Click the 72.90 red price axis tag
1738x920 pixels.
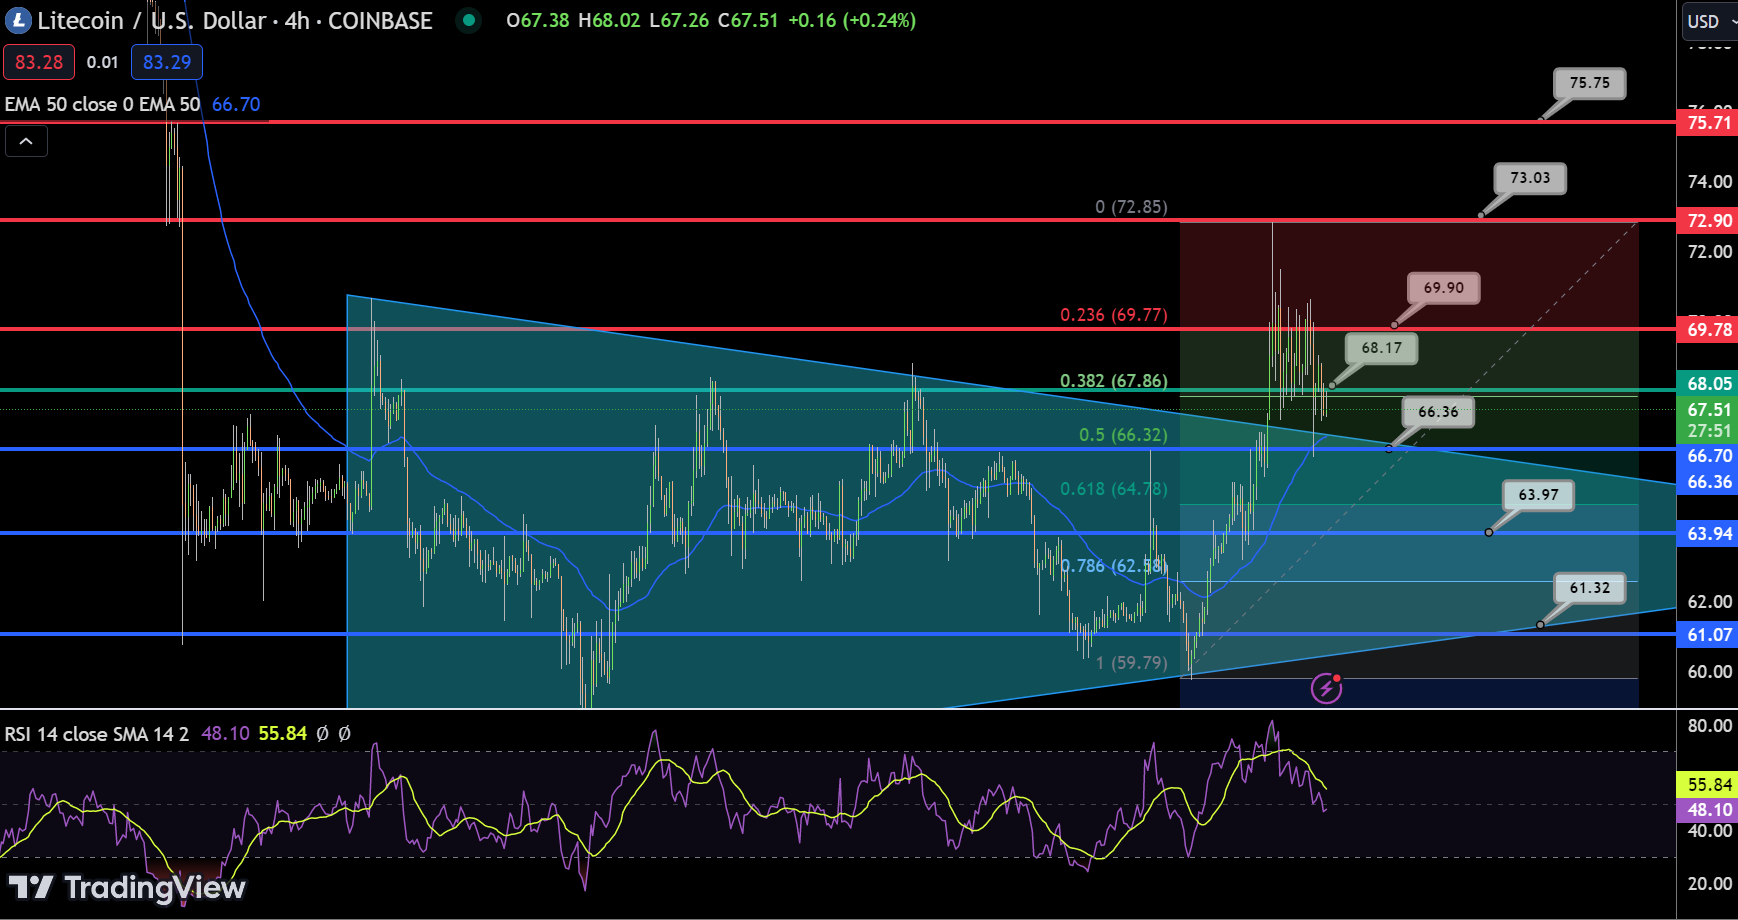click(1708, 221)
